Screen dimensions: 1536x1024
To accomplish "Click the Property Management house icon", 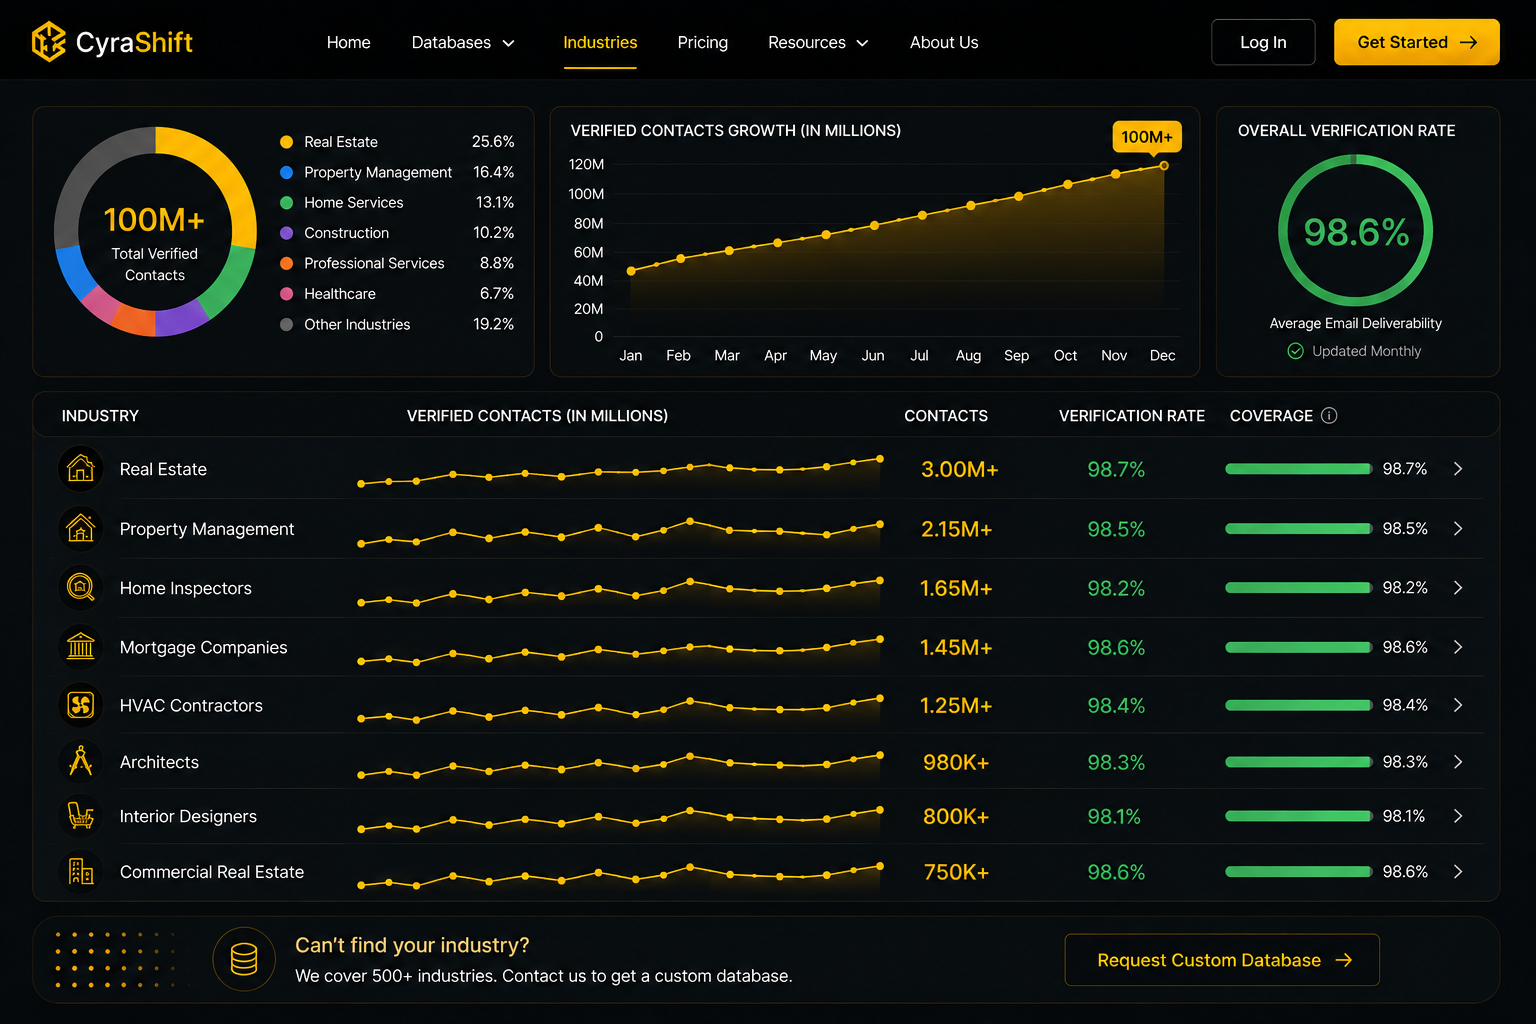I will [81, 528].
